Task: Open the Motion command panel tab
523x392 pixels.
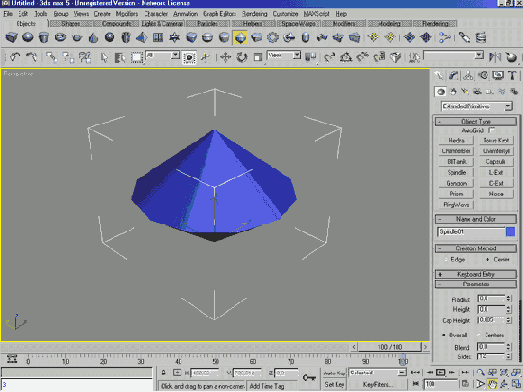Action: point(483,76)
